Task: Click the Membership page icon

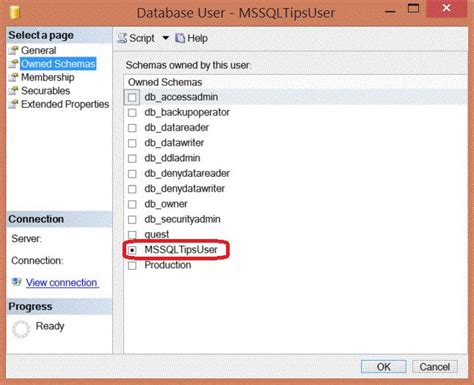Action: 14,77
